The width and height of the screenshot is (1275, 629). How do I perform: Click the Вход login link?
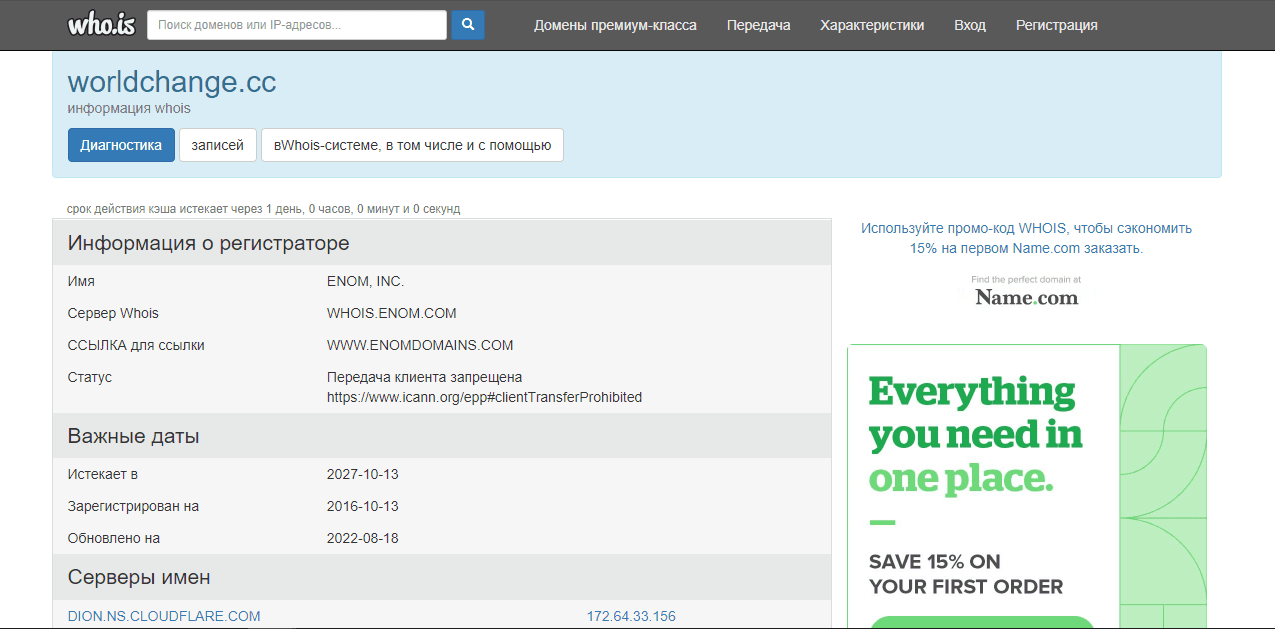tap(969, 25)
